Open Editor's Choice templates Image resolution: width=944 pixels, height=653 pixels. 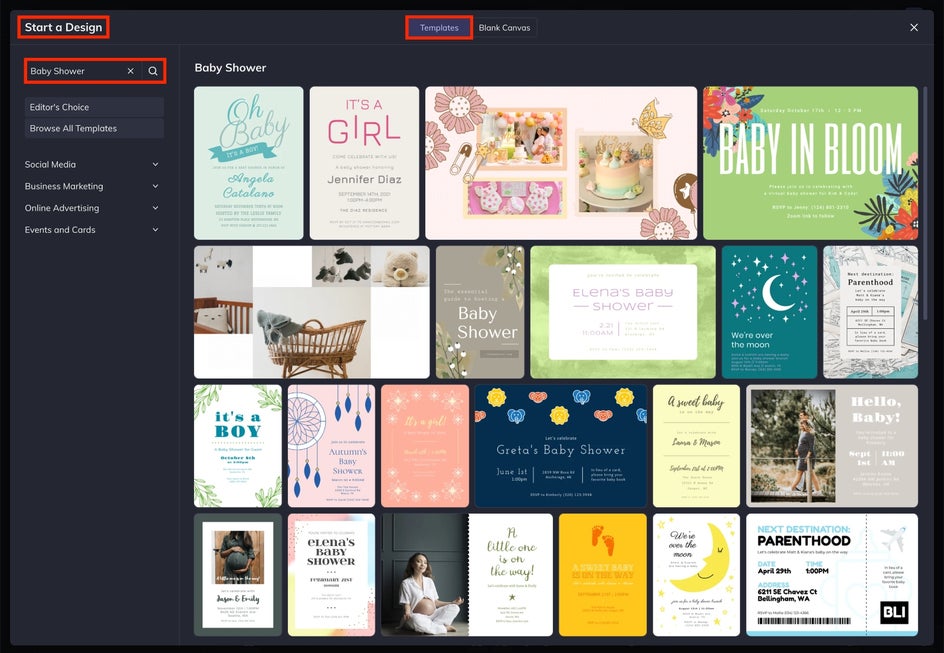pos(94,107)
